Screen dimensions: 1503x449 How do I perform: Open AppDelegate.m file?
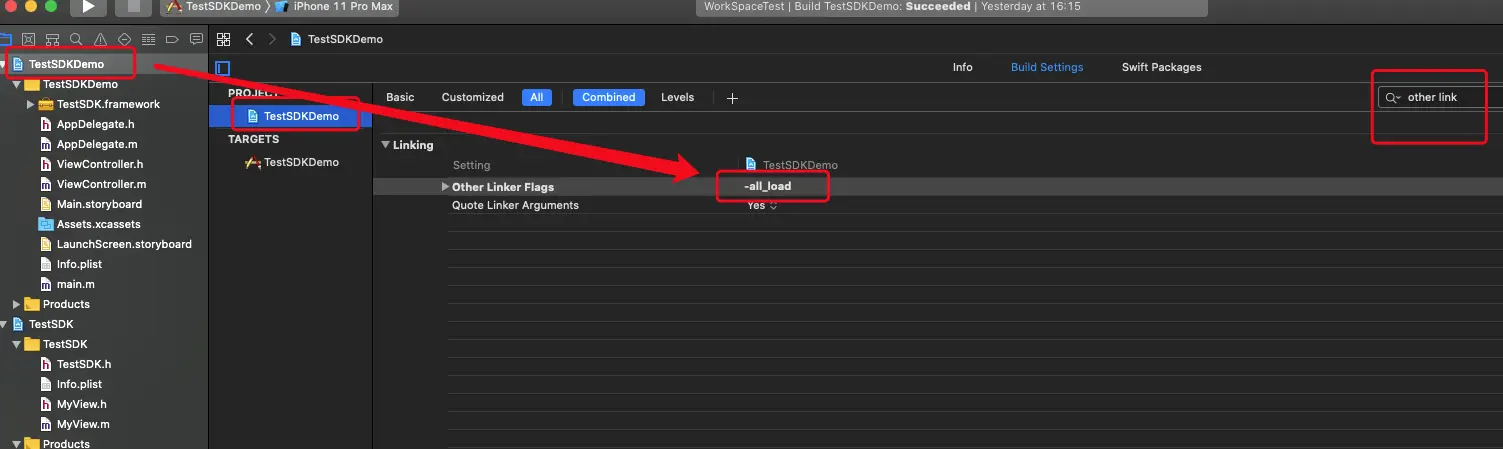[x=97, y=144]
